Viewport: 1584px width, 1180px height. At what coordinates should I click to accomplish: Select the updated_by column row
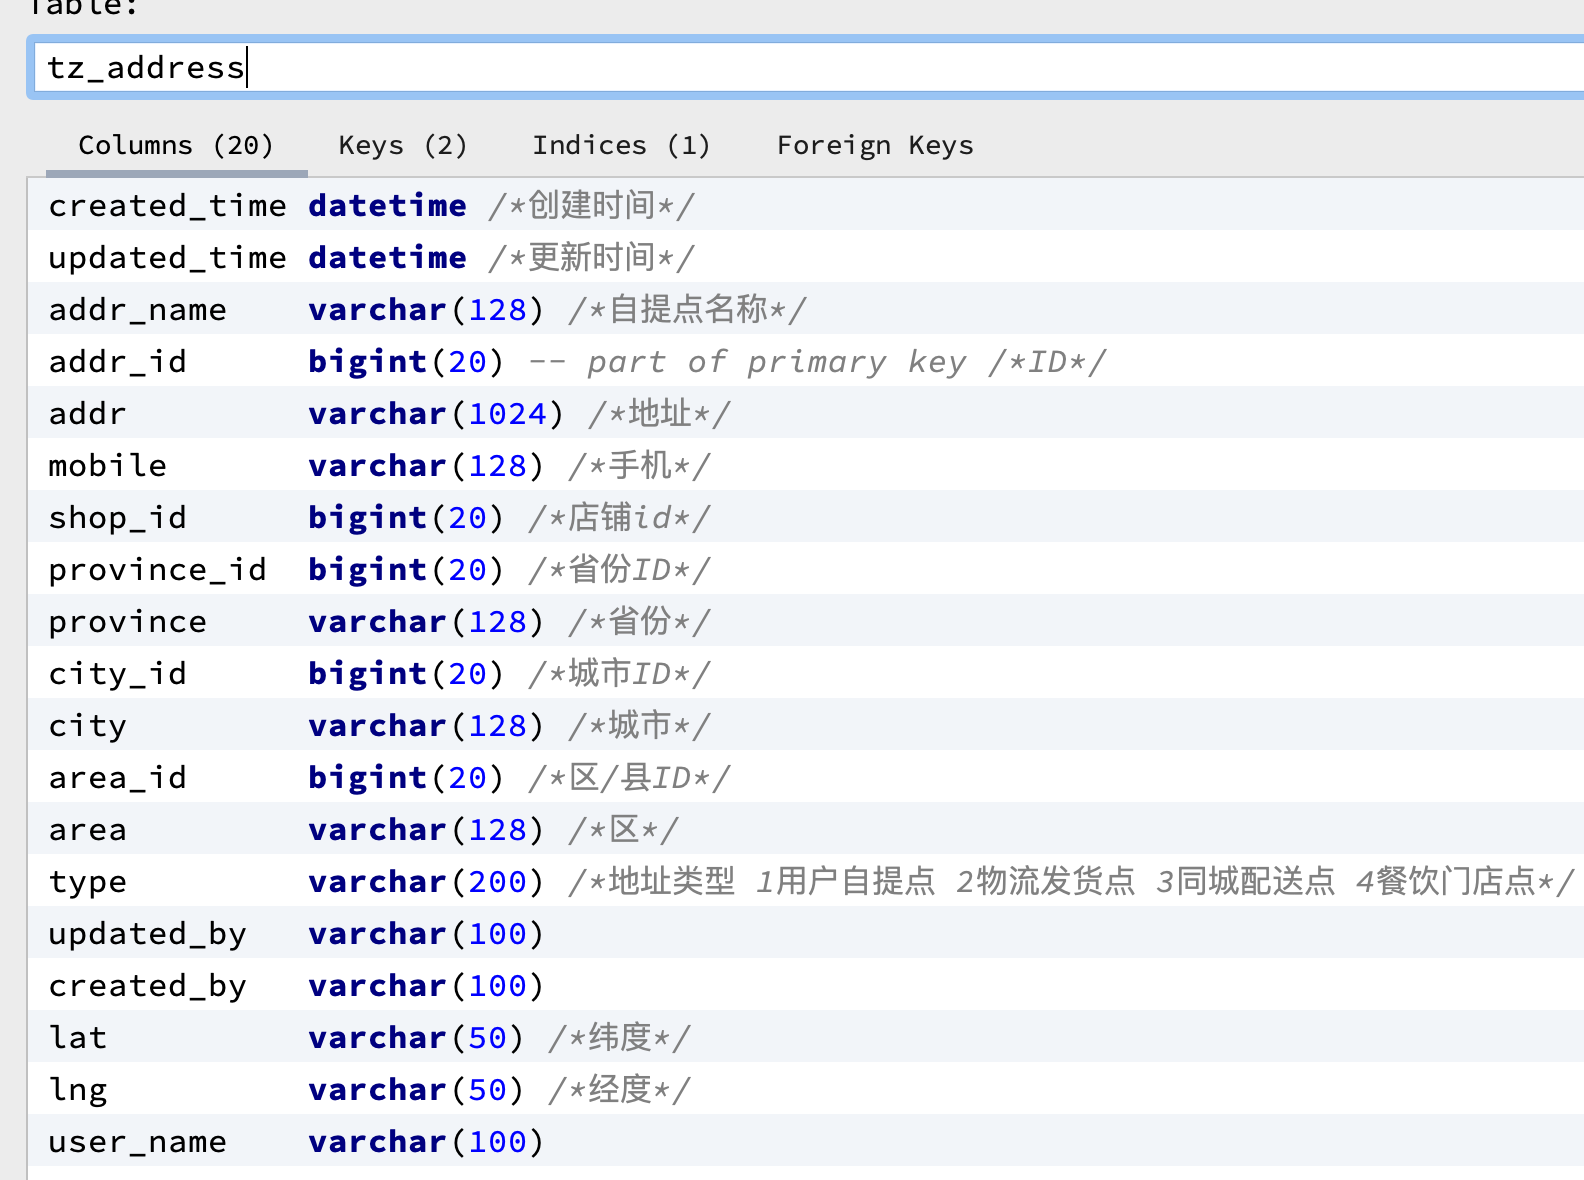(x=806, y=932)
